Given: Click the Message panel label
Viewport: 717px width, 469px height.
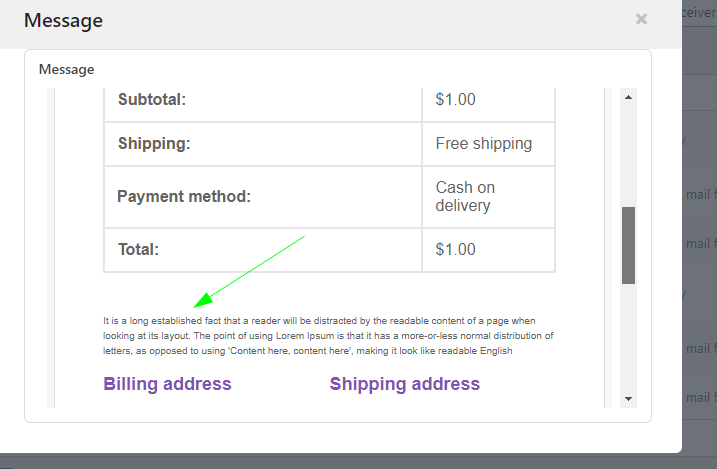Looking at the screenshot, I should [x=66, y=70].
